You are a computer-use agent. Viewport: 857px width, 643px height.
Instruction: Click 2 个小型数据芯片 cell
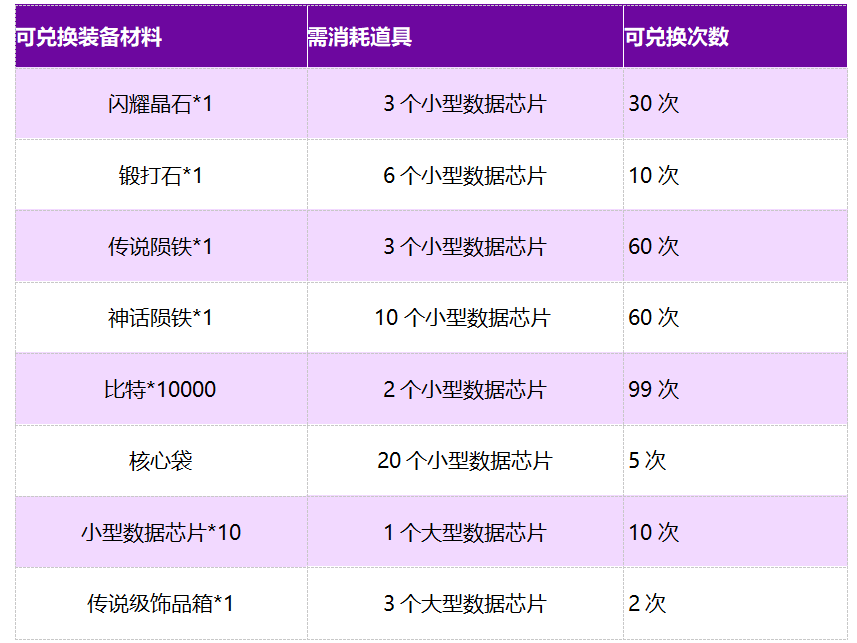(x=465, y=389)
